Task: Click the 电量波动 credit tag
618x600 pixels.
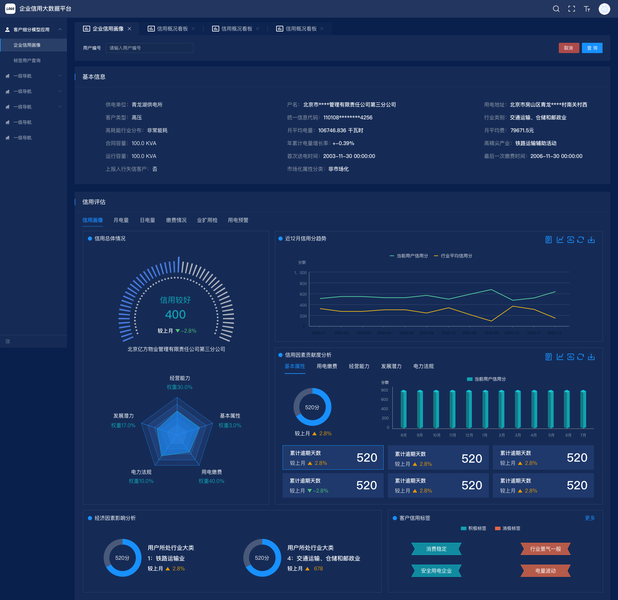Action: pyautogui.click(x=545, y=571)
